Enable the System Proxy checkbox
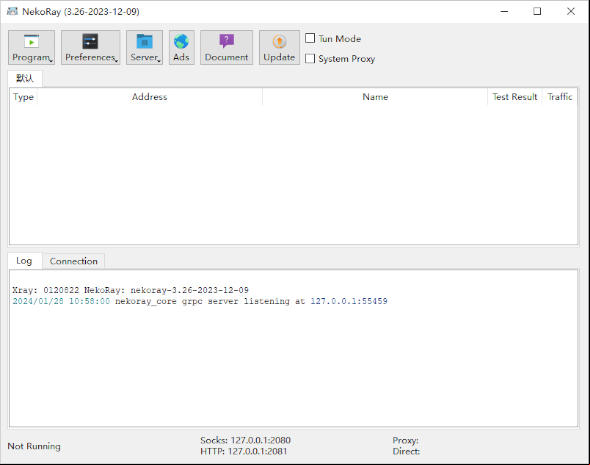 pyautogui.click(x=310, y=58)
